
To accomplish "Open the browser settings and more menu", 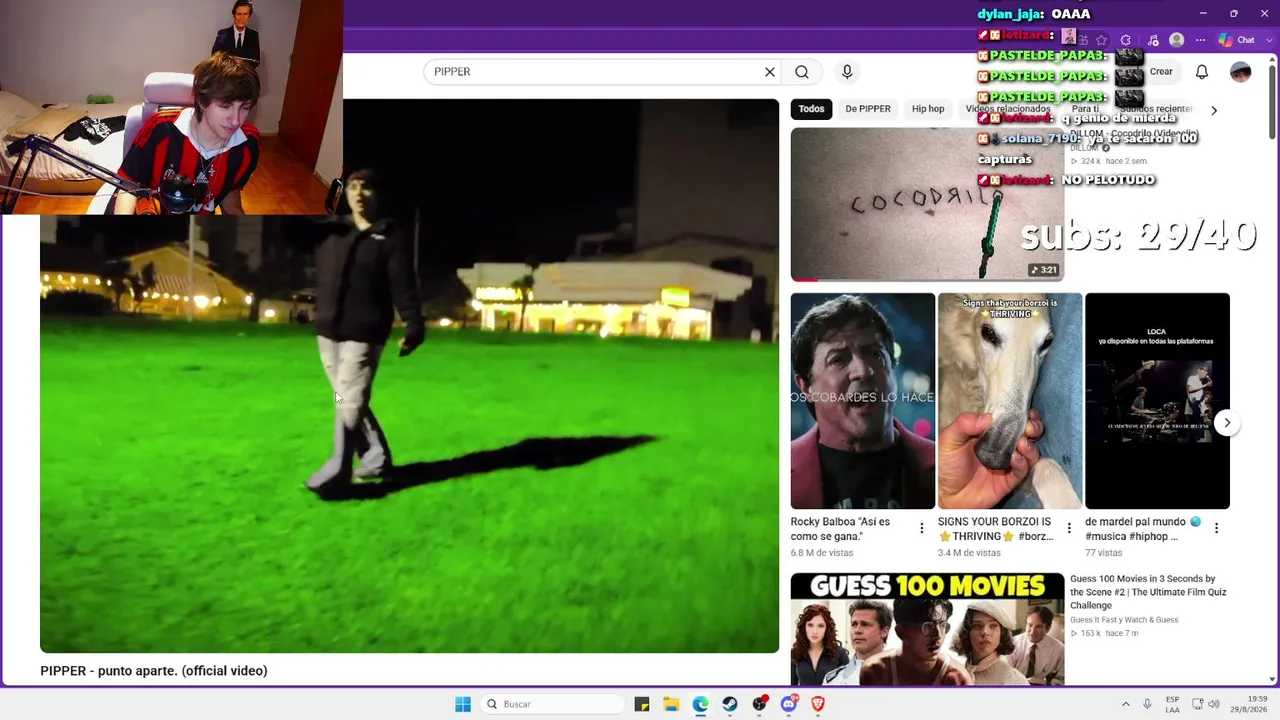I will (1201, 40).
